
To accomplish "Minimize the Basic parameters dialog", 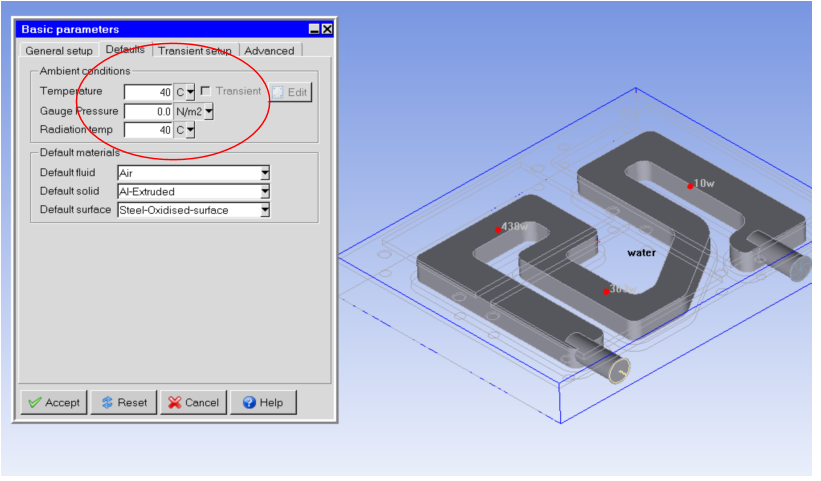I will [314, 29].
